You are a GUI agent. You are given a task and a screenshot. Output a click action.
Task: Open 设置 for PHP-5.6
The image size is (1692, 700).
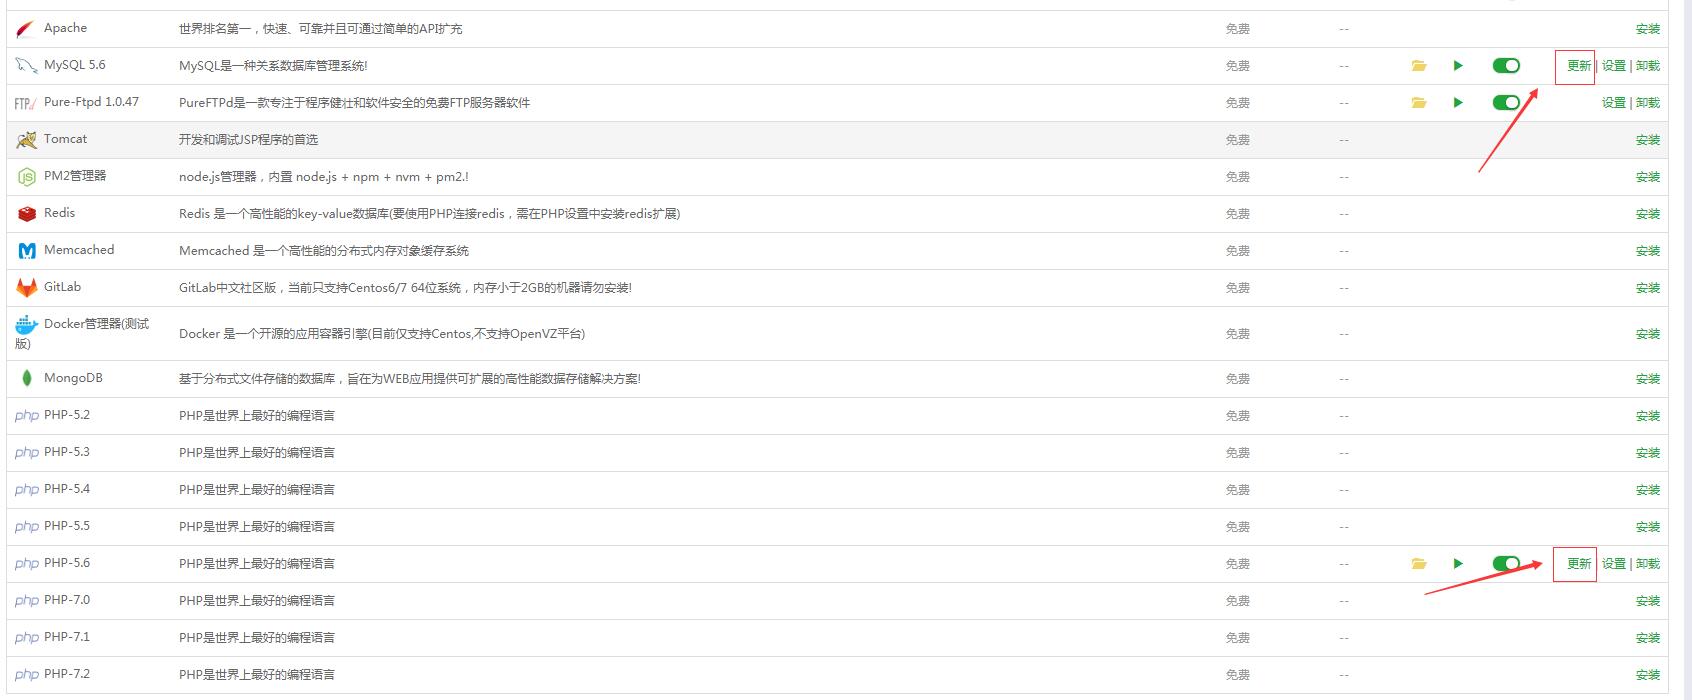(x=1613, y=564)
